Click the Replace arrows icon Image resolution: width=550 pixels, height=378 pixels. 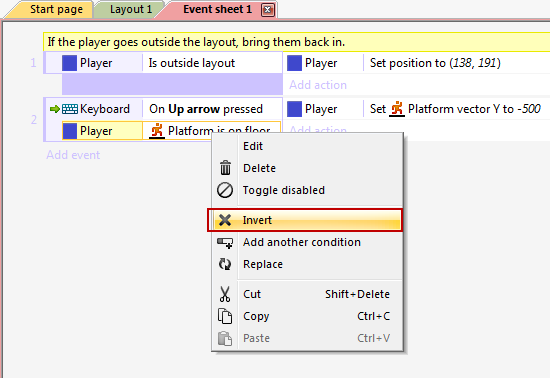(x=224, y=264)
